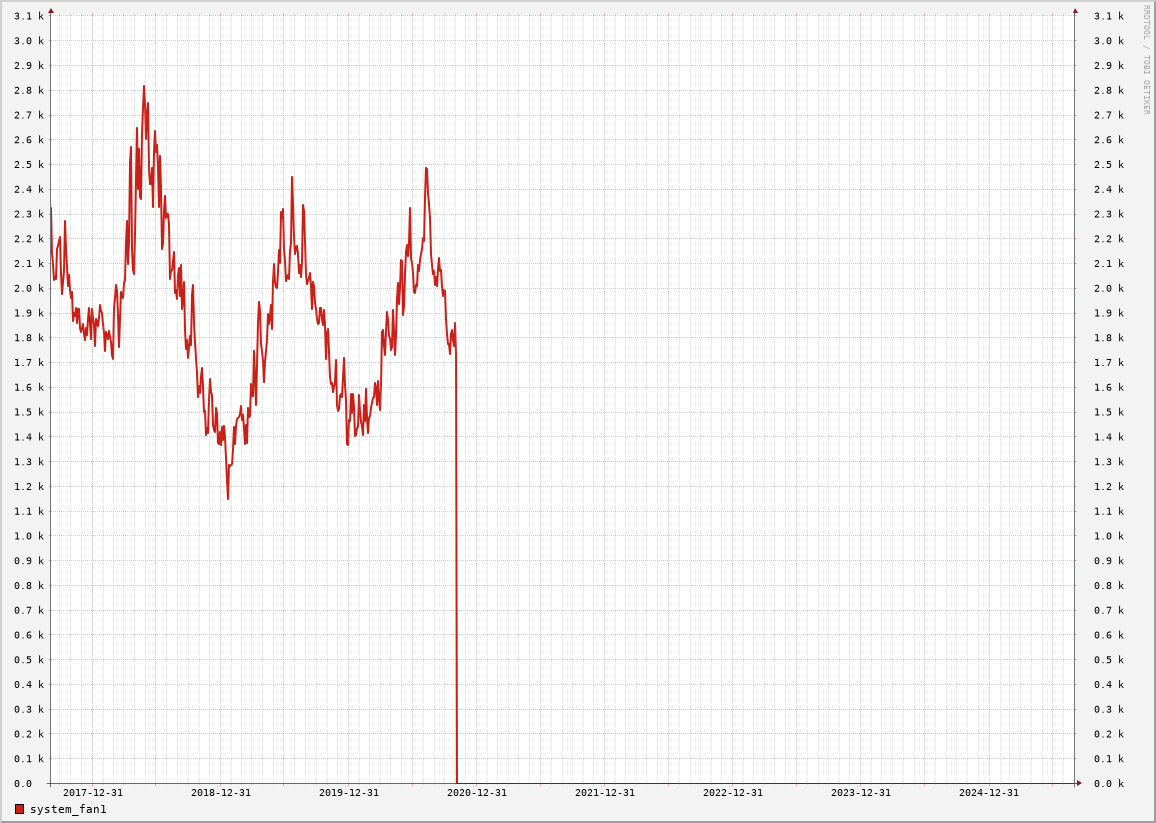Click the red system_fan1 legend color swatch
This screenshot has height=823, width=1156.
19,809
